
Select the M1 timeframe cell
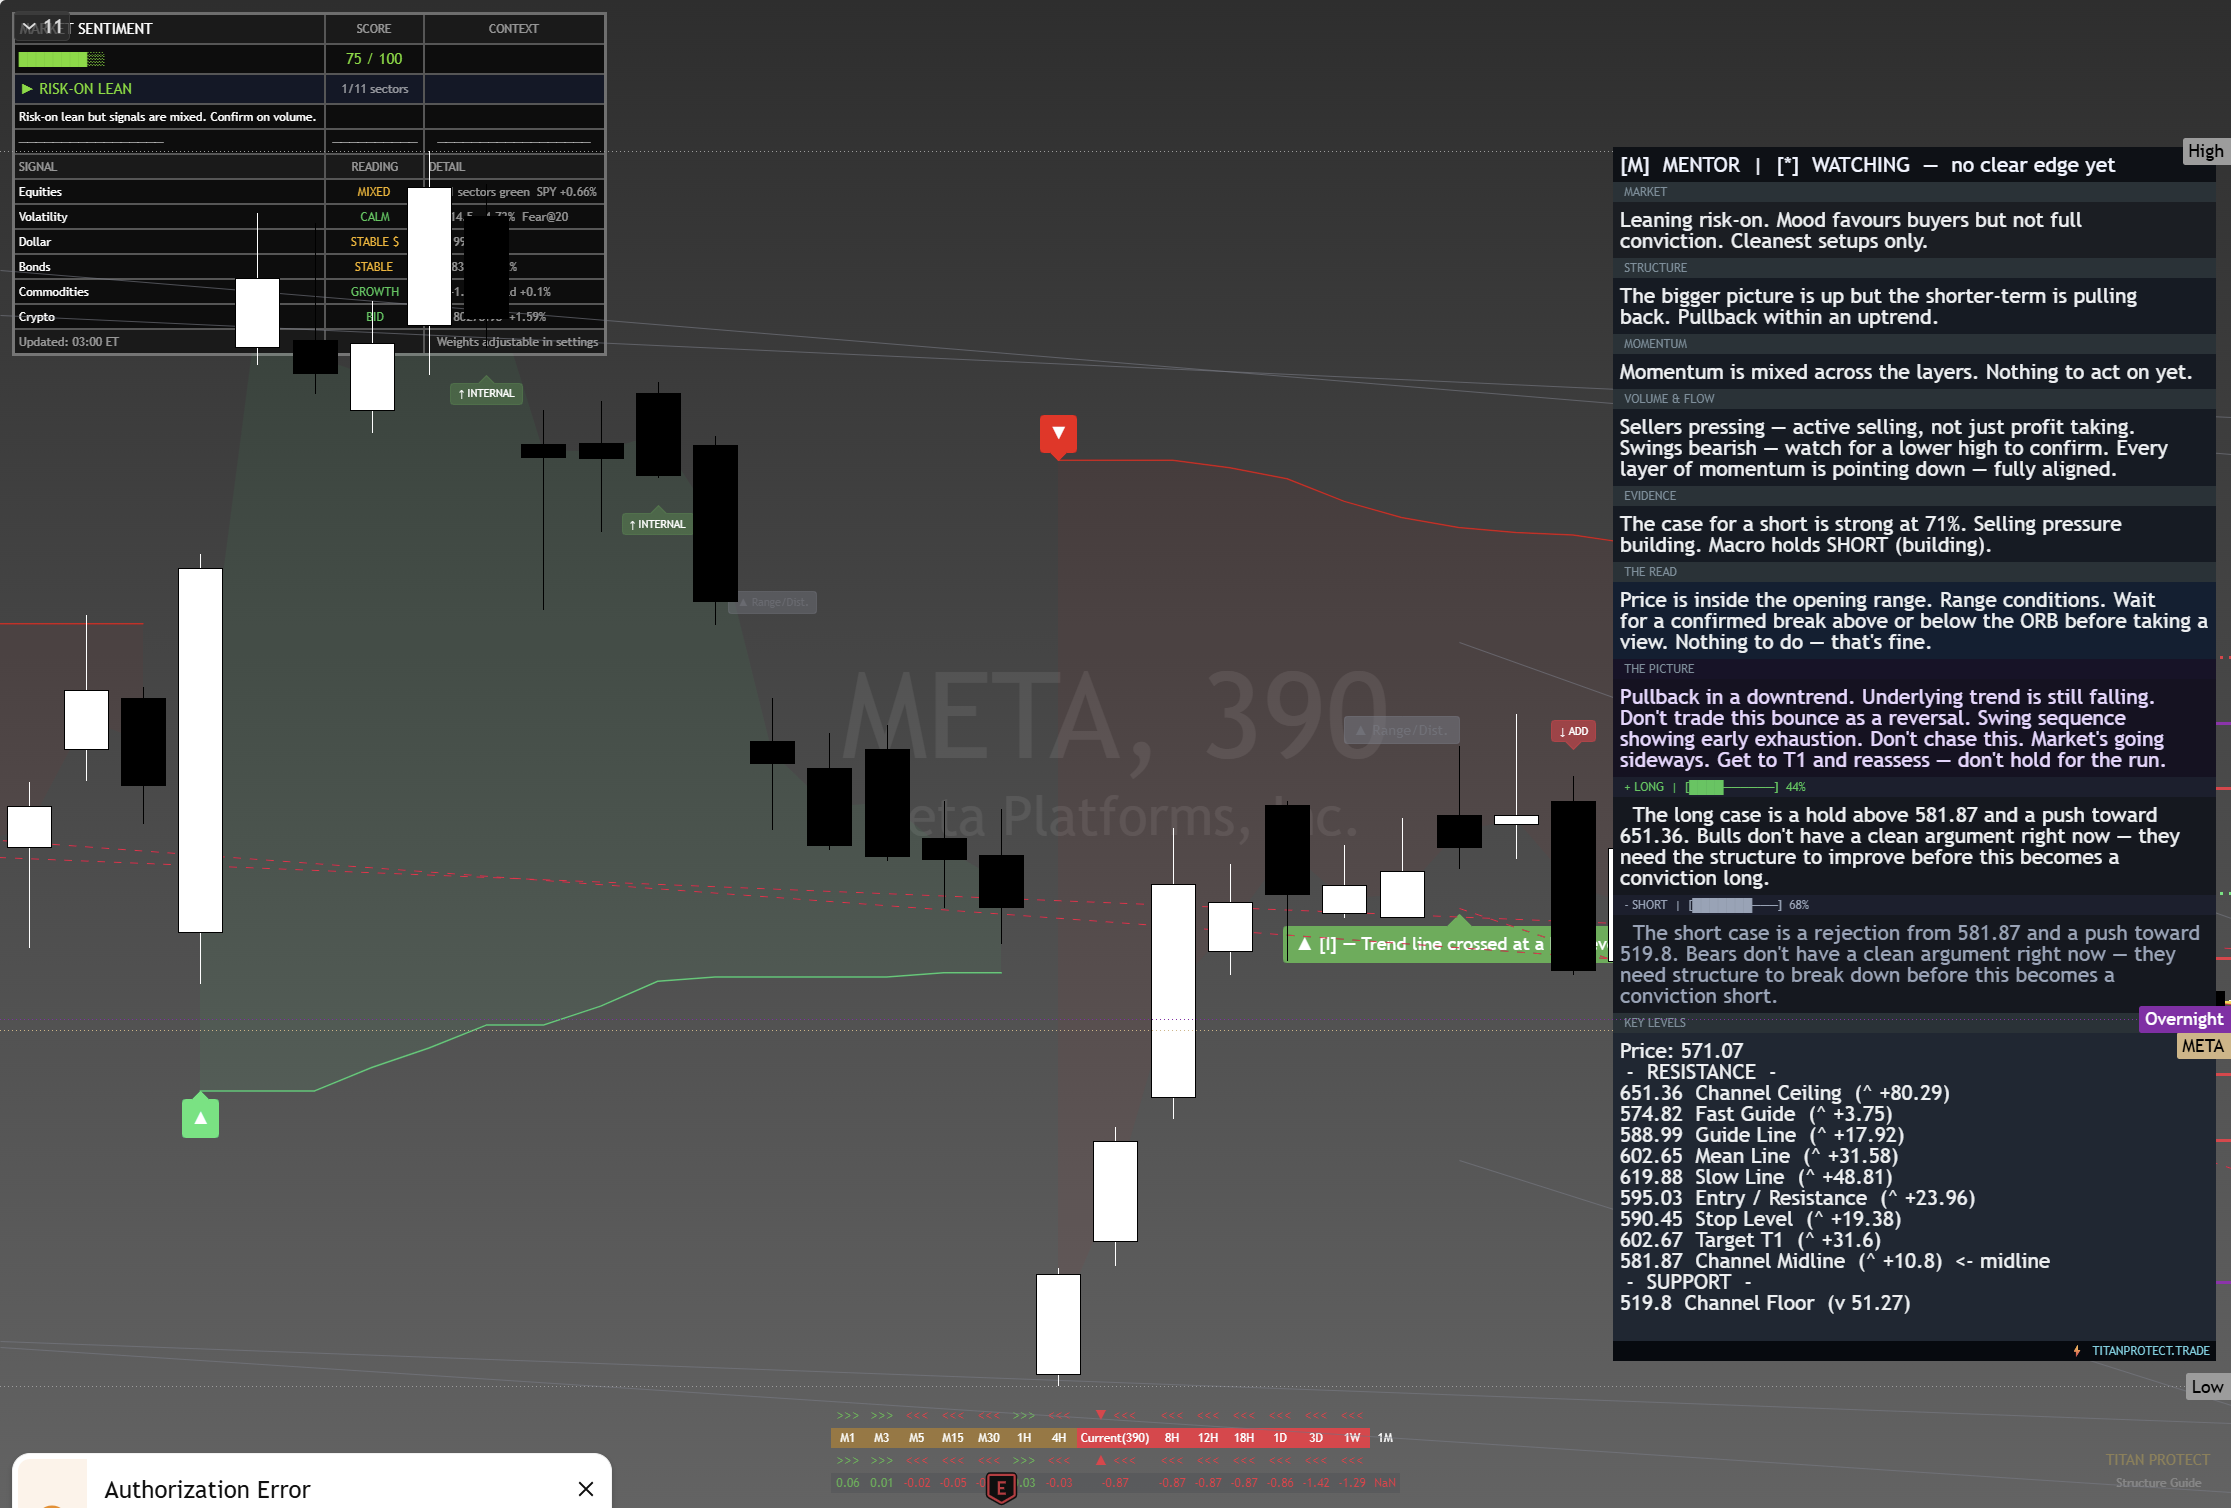coord(848,1438)
